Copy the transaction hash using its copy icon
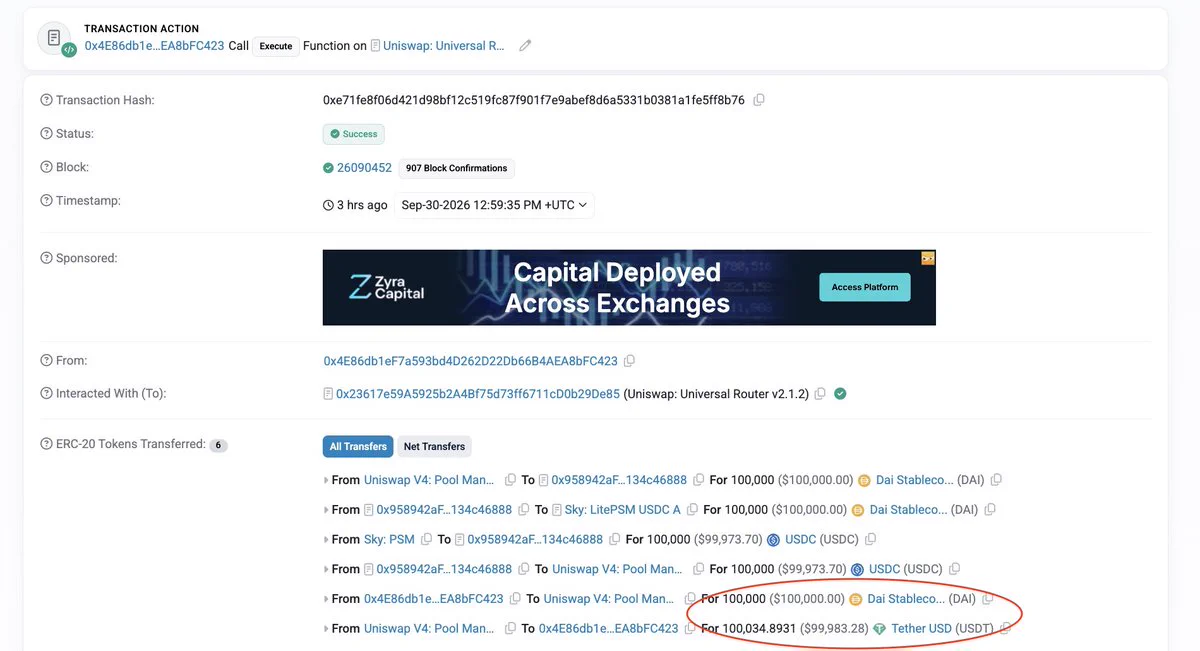Viewport: 1200px width, 651px height. pyautogui.click(x=759, y=100)
